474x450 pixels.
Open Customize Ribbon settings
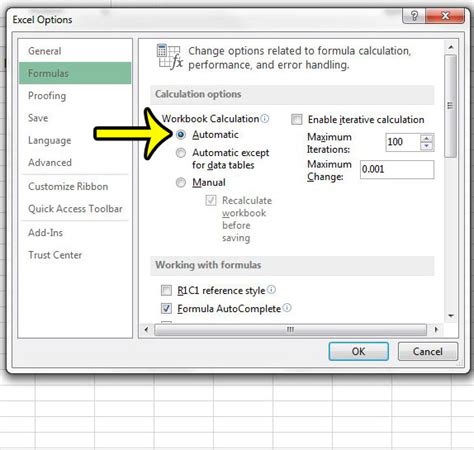pyautogui.click(x=75, y=186)
